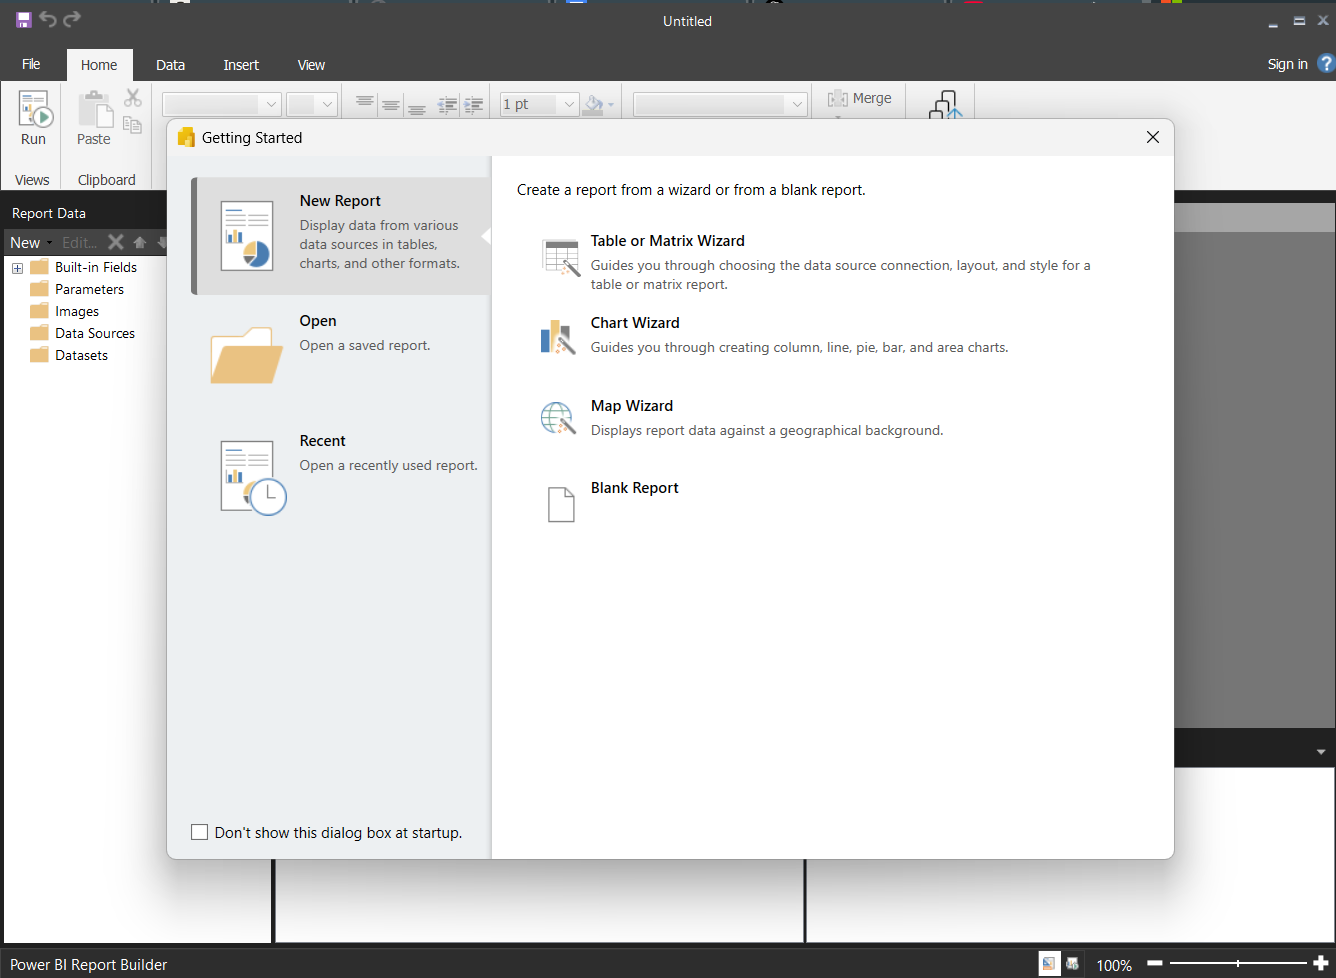Launch the Table or Matrix Wizard link
The width and height of the screenshot is (1336, 978).
tap(667, 241)
